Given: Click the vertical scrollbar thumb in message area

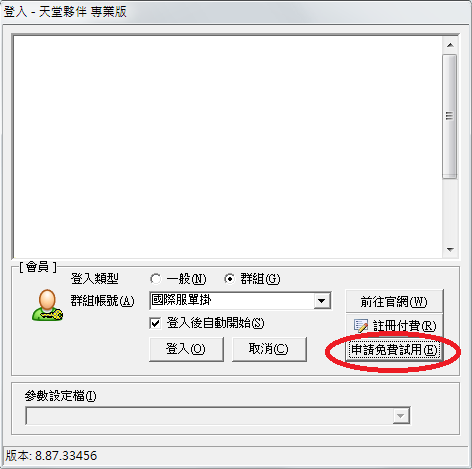Looking at the screenshot, I should point(450,117).
